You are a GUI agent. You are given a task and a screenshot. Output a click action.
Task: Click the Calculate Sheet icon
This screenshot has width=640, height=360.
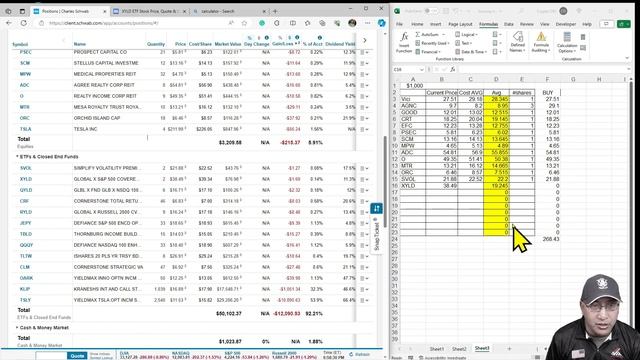583,48
